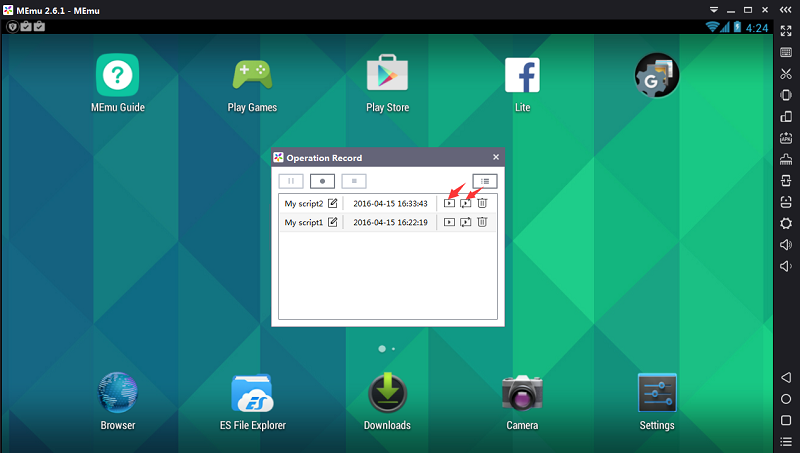Delete the My script2 recording
This screenshot has height=453, width=800.
pos(482,203)
